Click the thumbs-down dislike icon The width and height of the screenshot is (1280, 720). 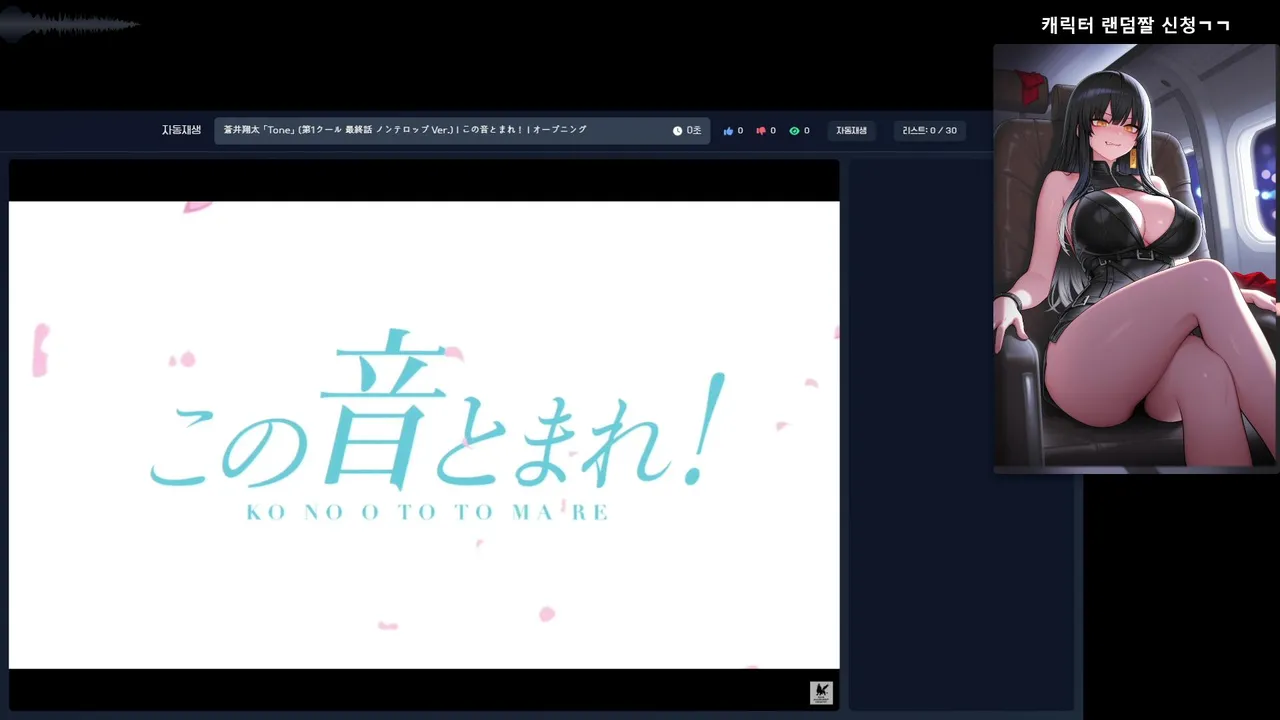pos(761,131)
